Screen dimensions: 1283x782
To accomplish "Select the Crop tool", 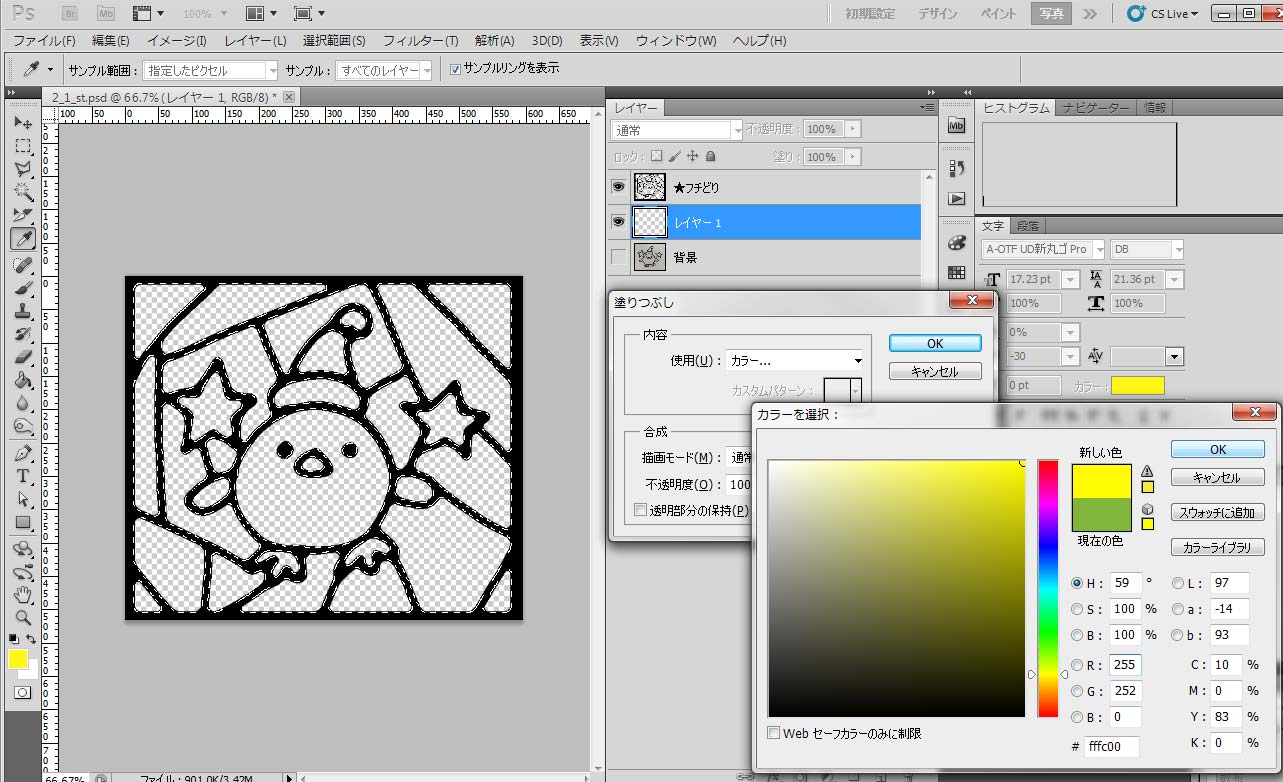I will (x=22, y=215).
